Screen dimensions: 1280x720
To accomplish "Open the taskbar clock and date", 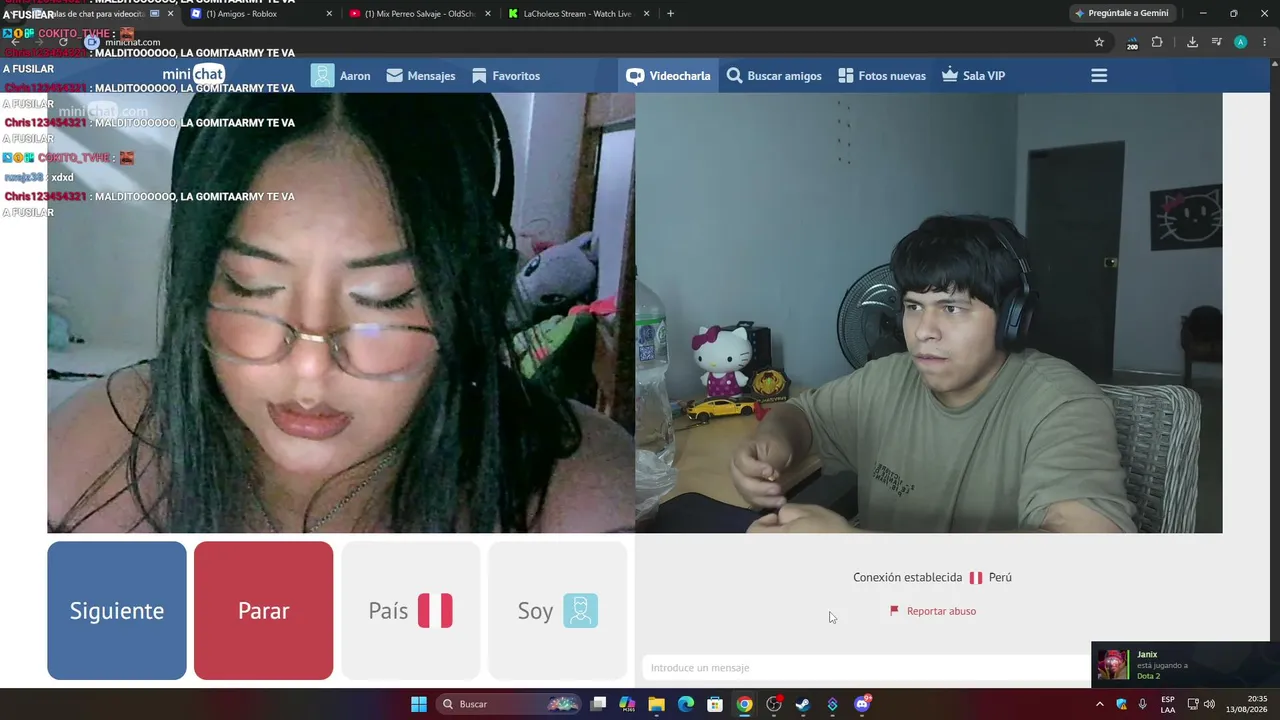I will click(1248, 704).
